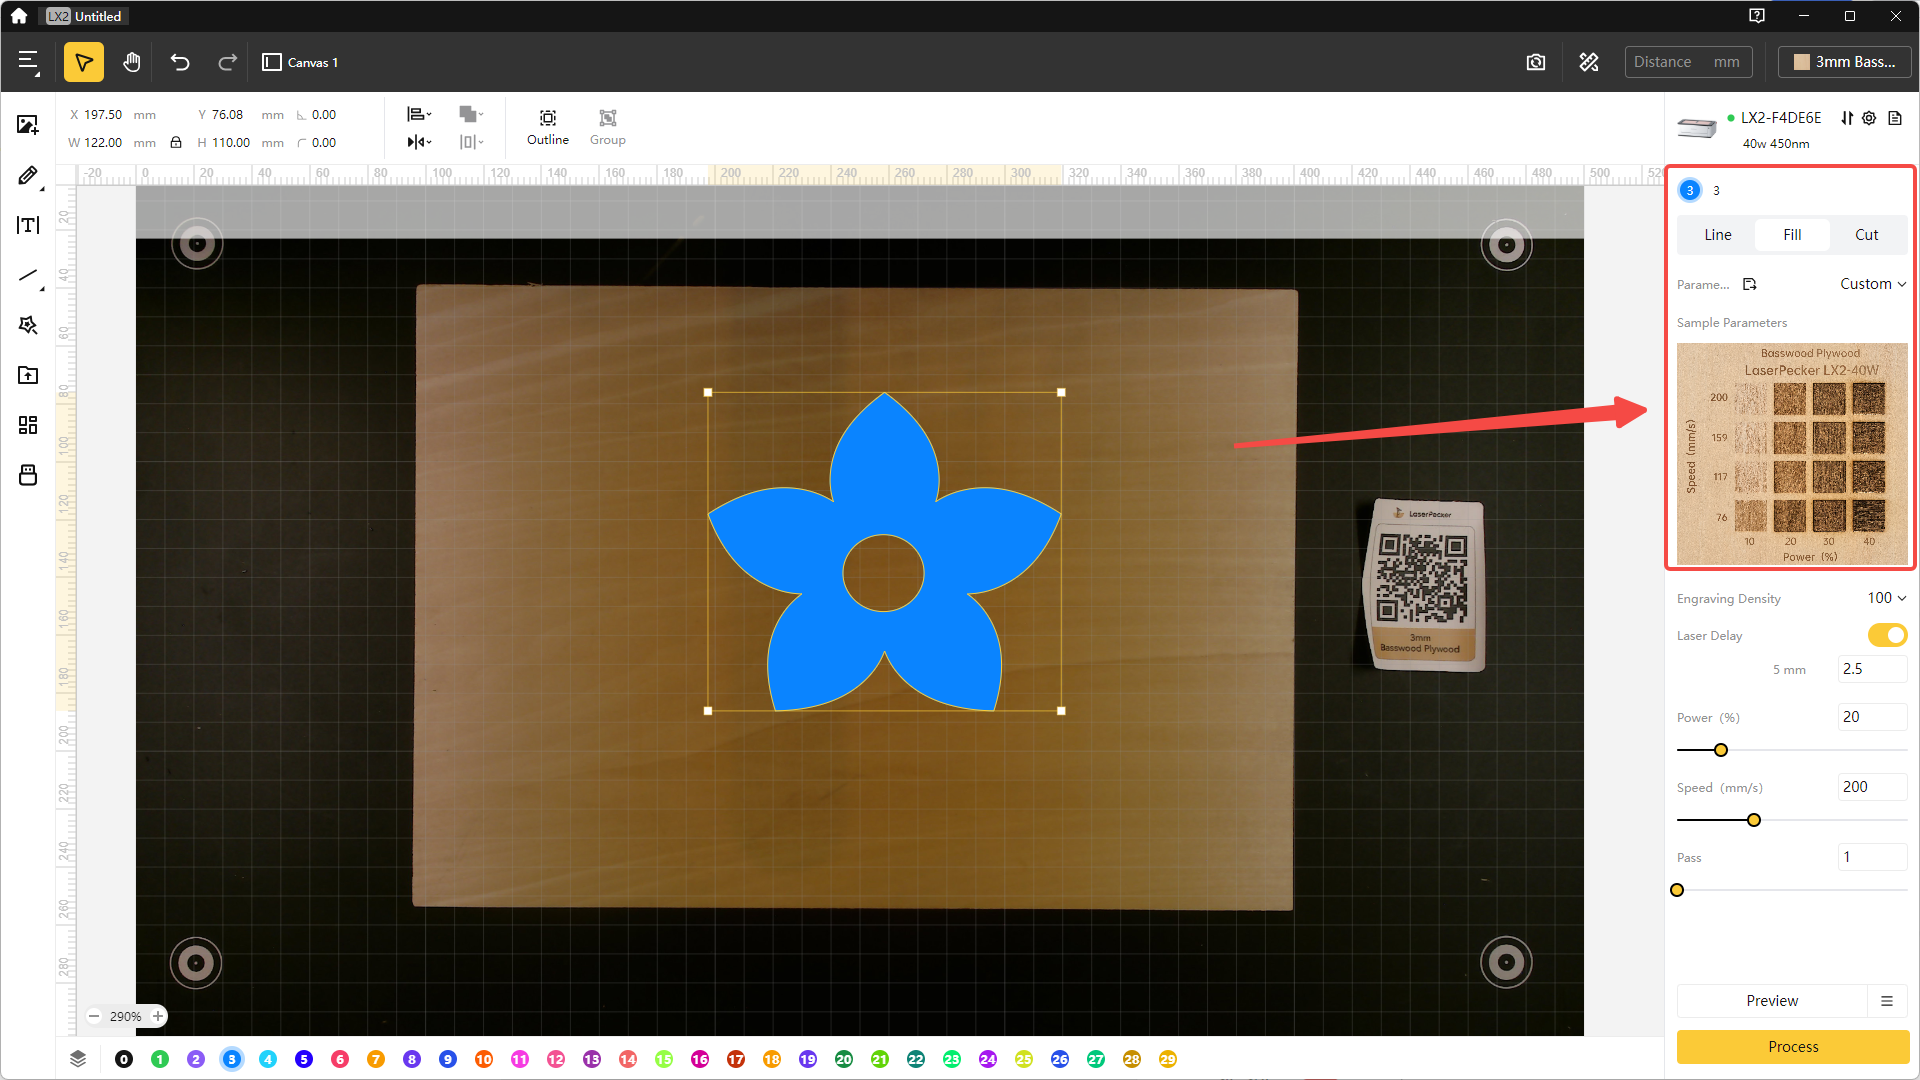Image resolution: width=1920 pixels, height=1080 pixels.
Task: Adjust the Speed slider
Action: (1754, 820)
